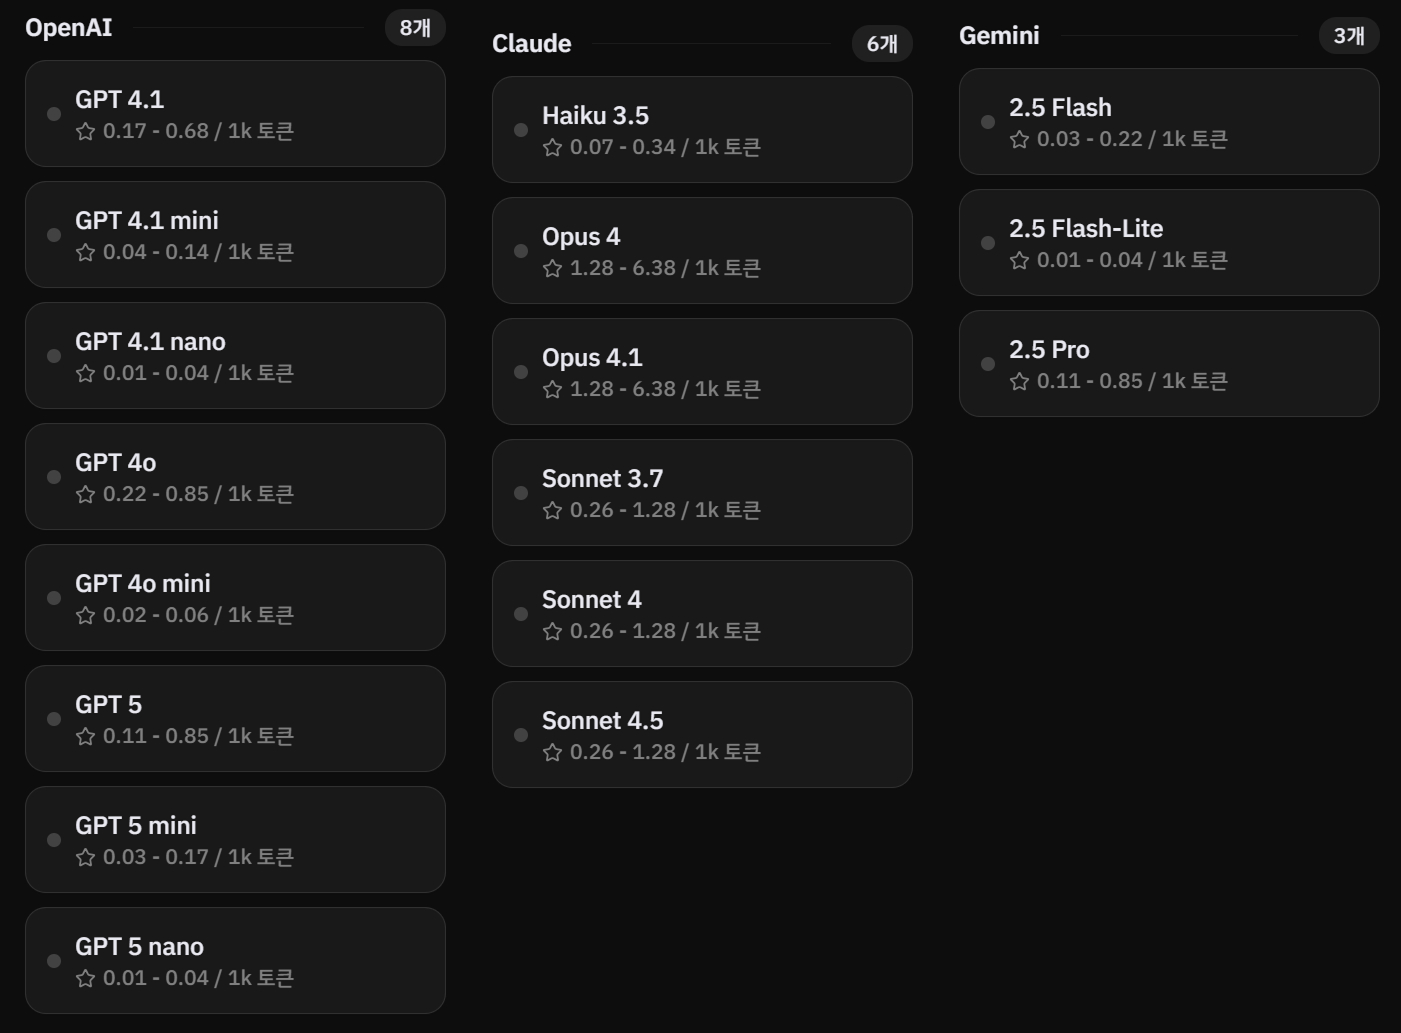
Task: Click the Gemini group heading
Action: 999,36
